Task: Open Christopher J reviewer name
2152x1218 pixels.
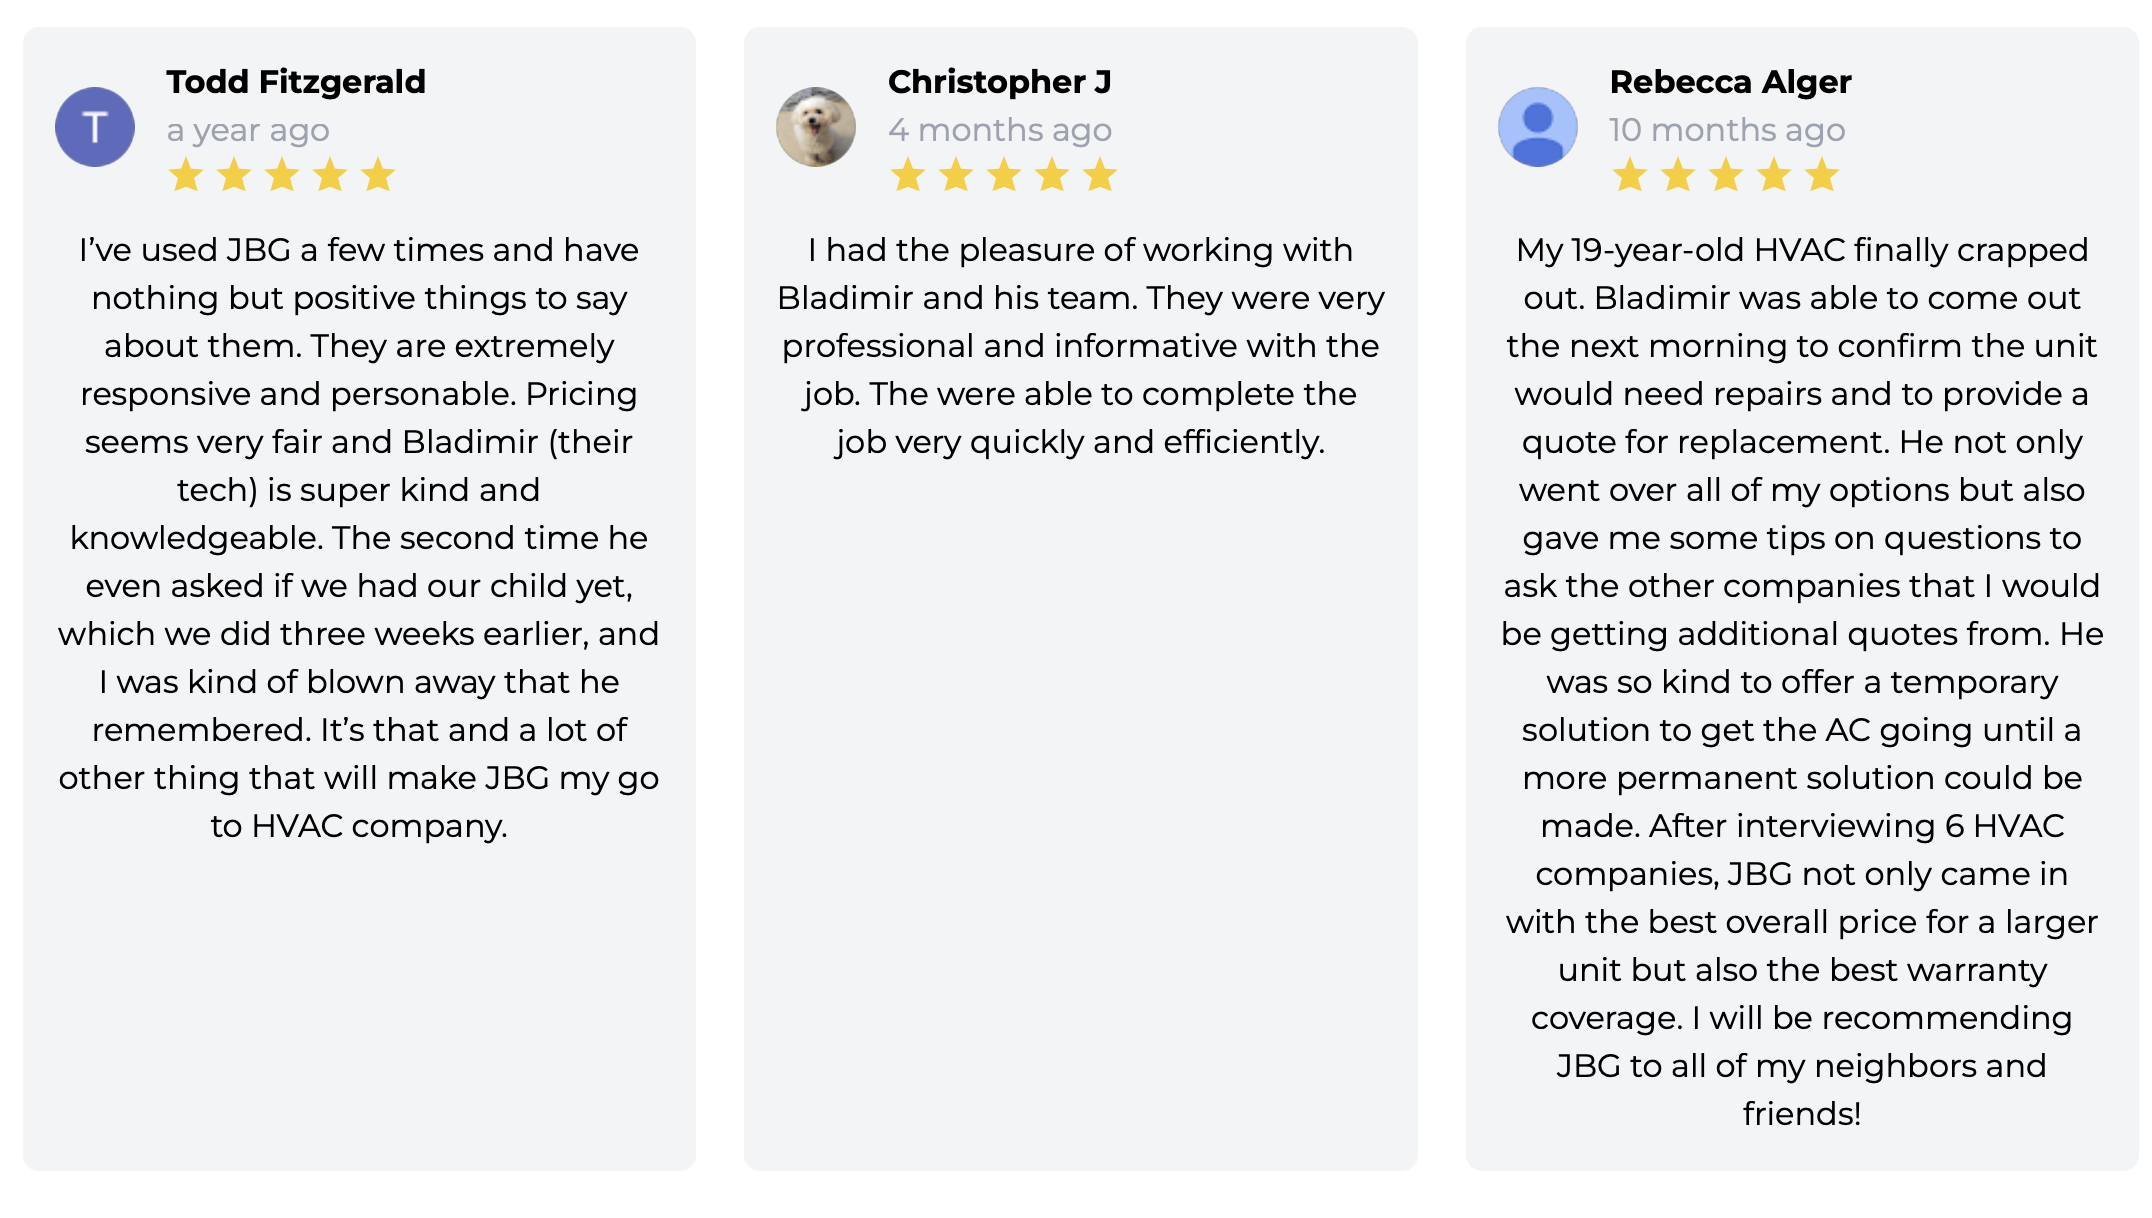Action: coord(1000,82)
